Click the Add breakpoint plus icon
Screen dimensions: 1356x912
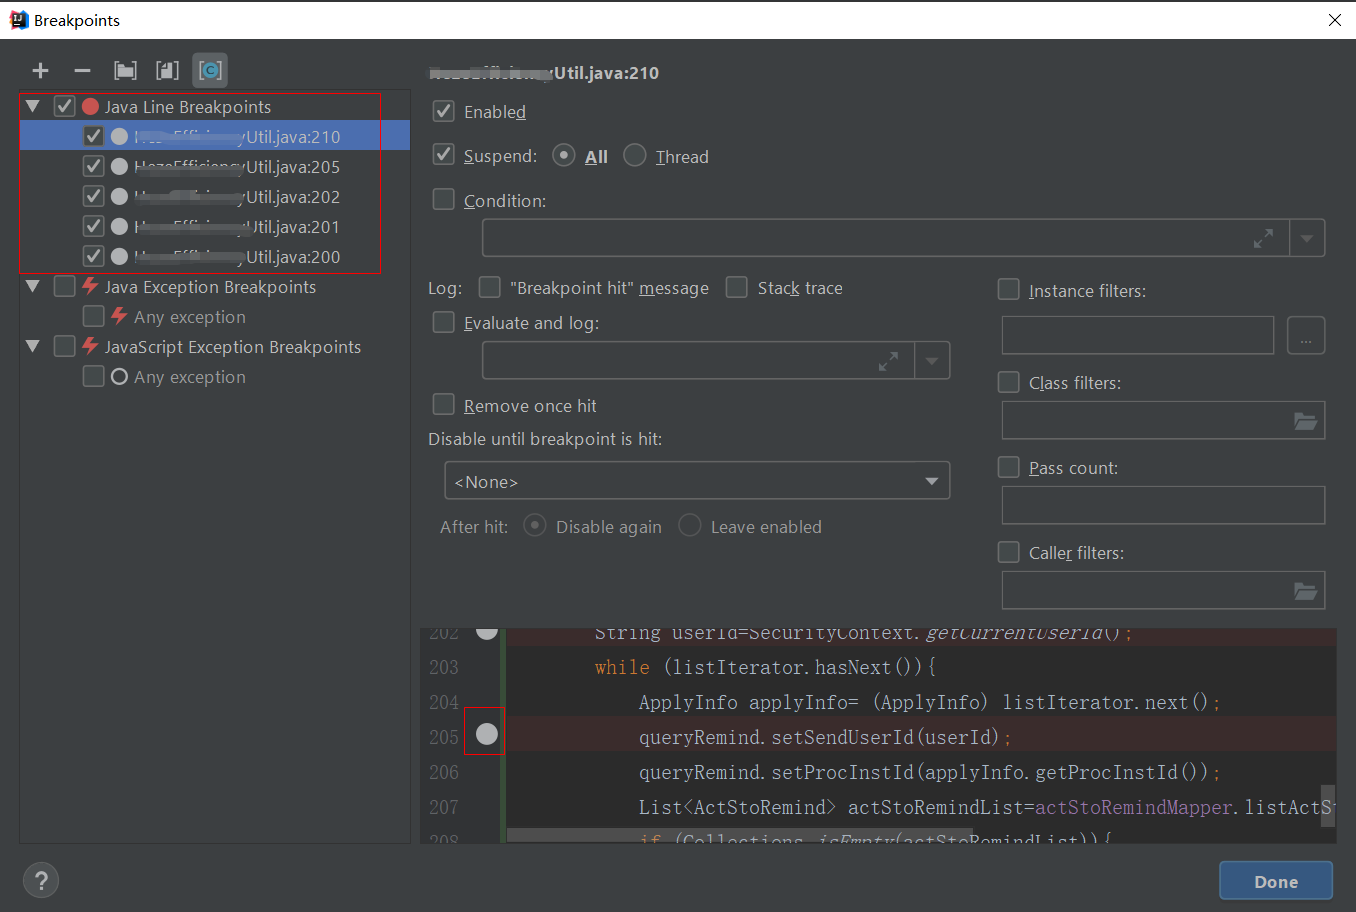40,71
